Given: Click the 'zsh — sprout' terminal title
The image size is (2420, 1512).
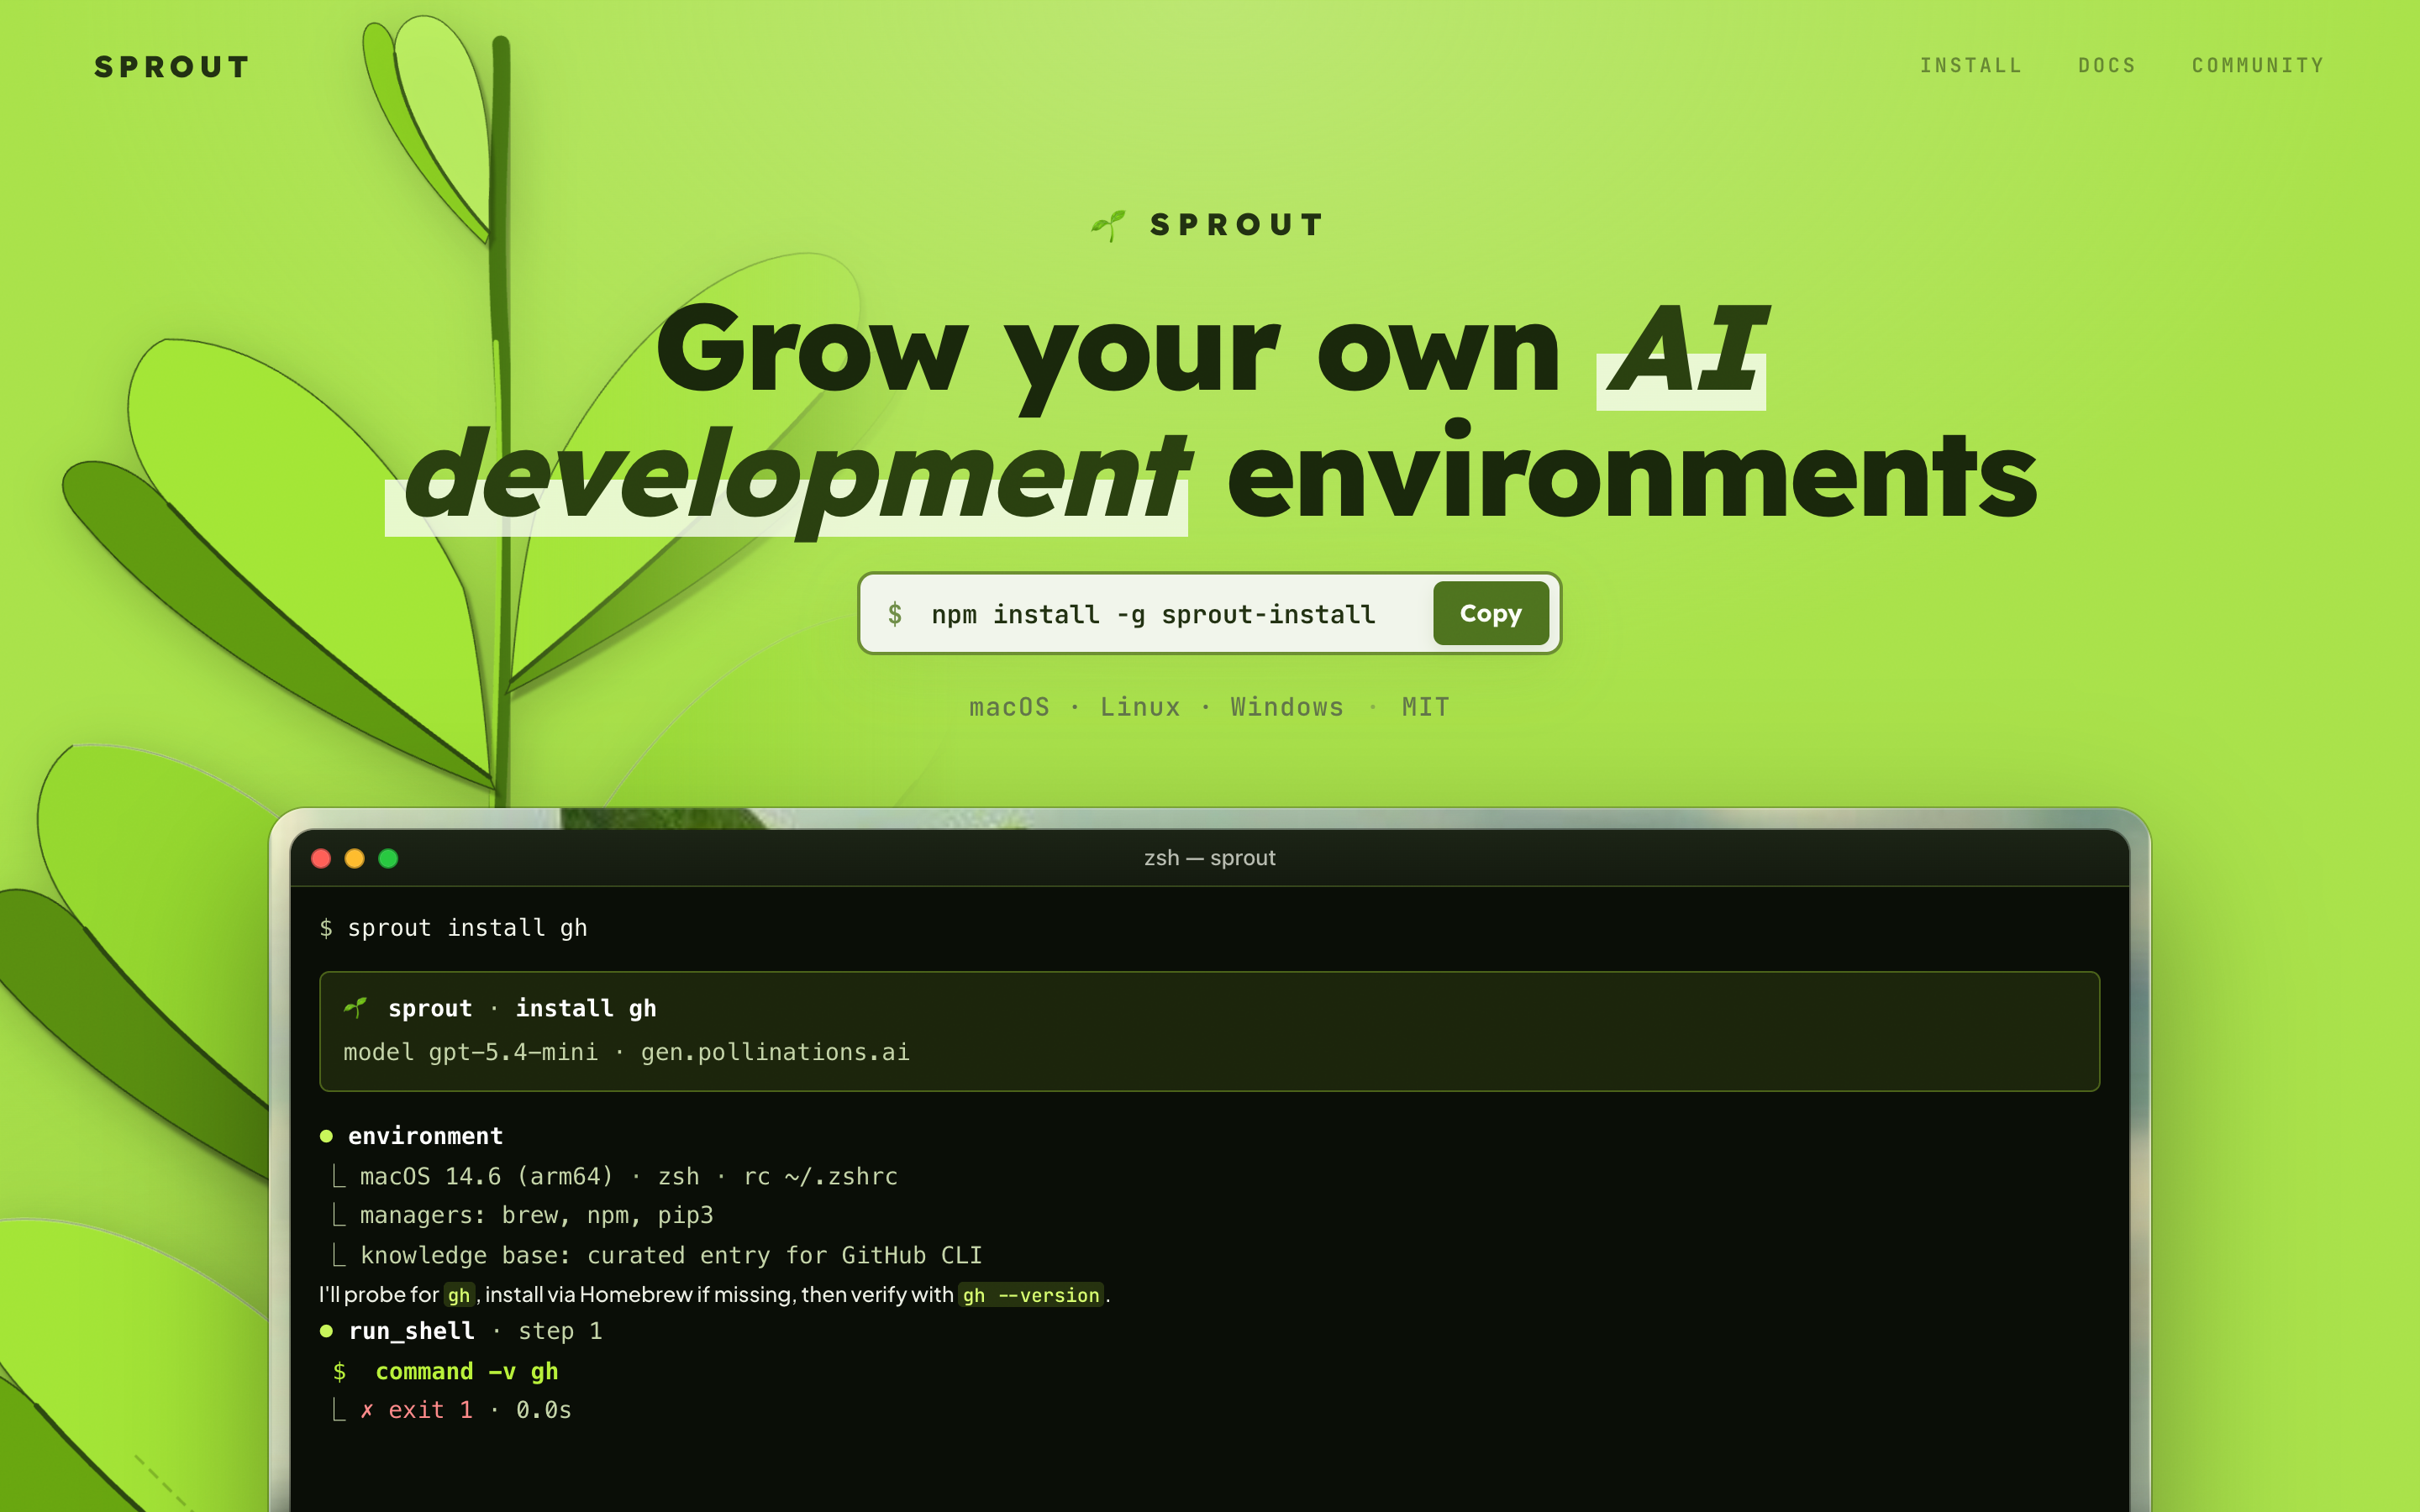Looking at the screenshot, I should (x=1209, y=858).
